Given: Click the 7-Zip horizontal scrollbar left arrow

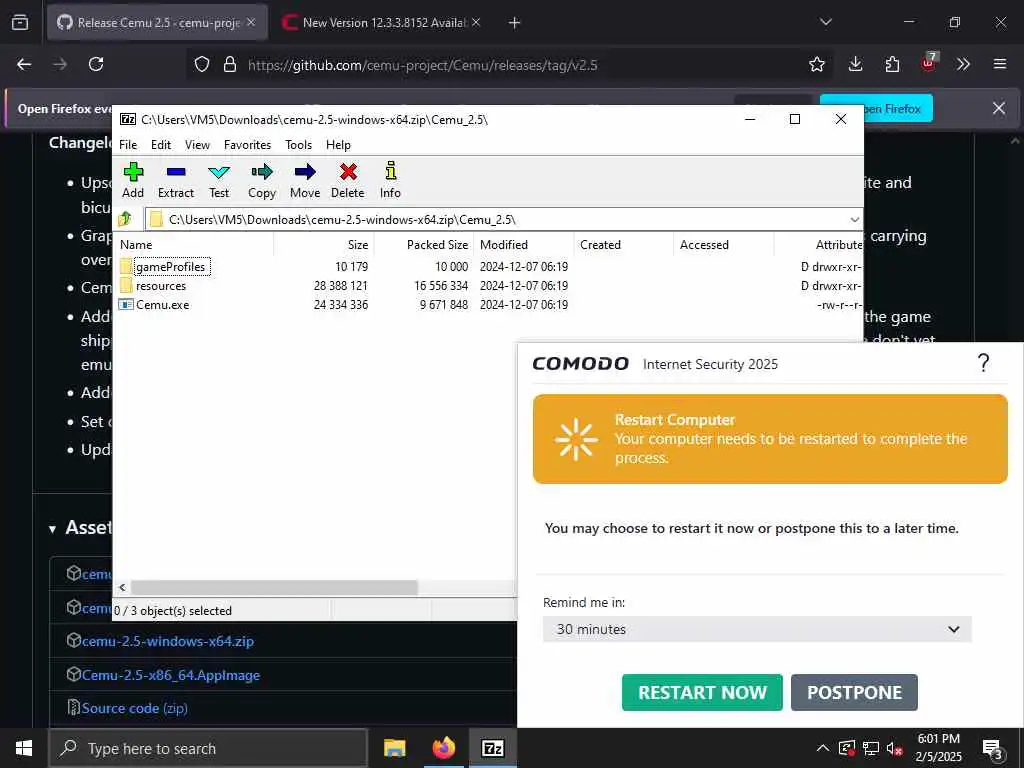Looking at the screenshot, I should tap(122, 588).
